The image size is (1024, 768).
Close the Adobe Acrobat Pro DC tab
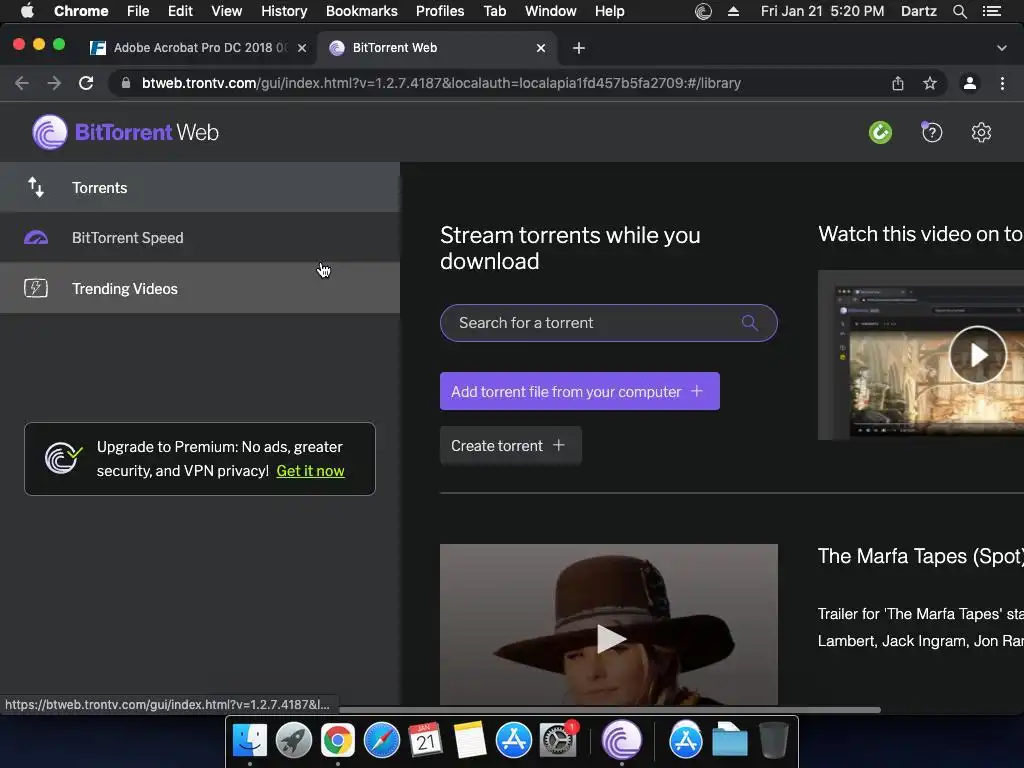click(x=302, y=48)
